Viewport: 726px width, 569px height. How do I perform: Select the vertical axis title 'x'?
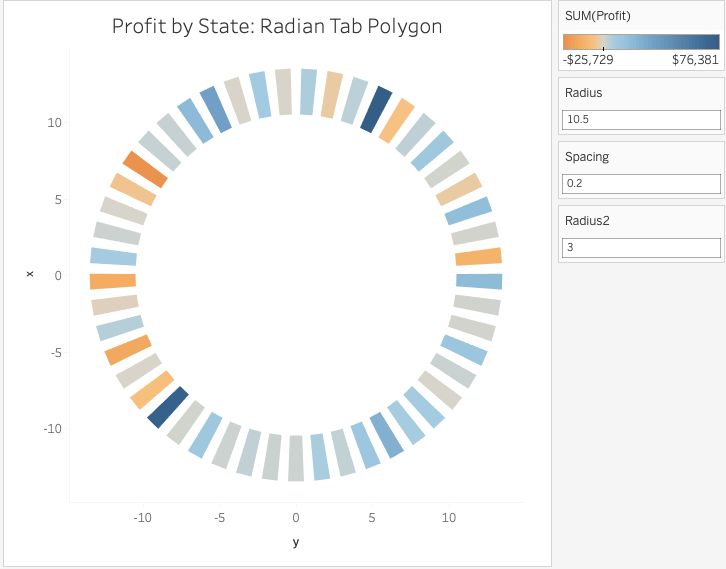point(30,274)
